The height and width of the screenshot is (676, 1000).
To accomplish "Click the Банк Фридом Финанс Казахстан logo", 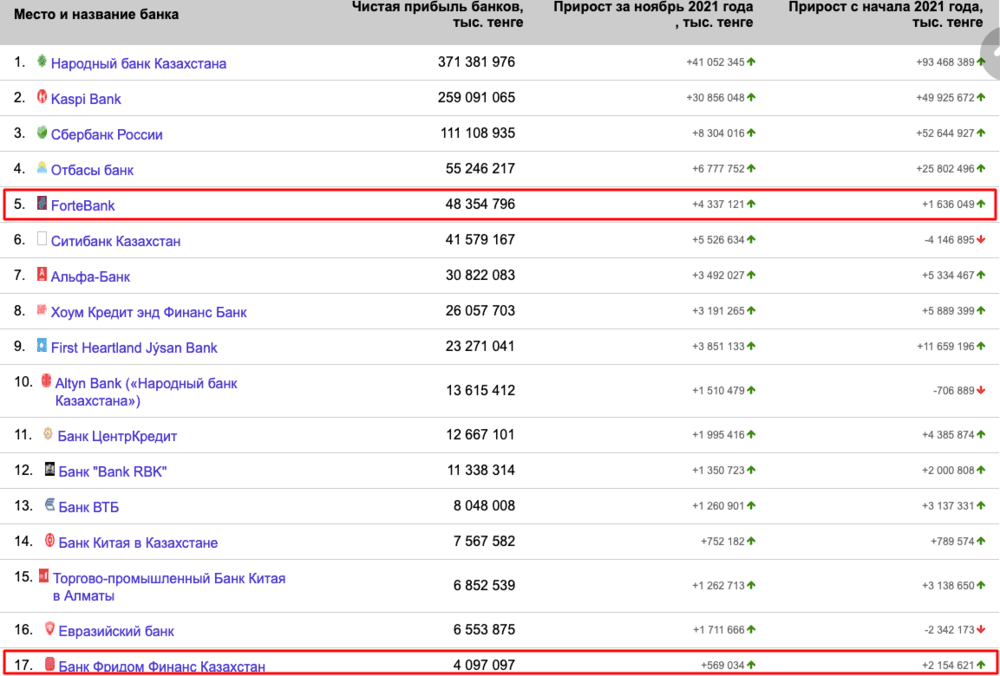I will click(x=50, y=665).
